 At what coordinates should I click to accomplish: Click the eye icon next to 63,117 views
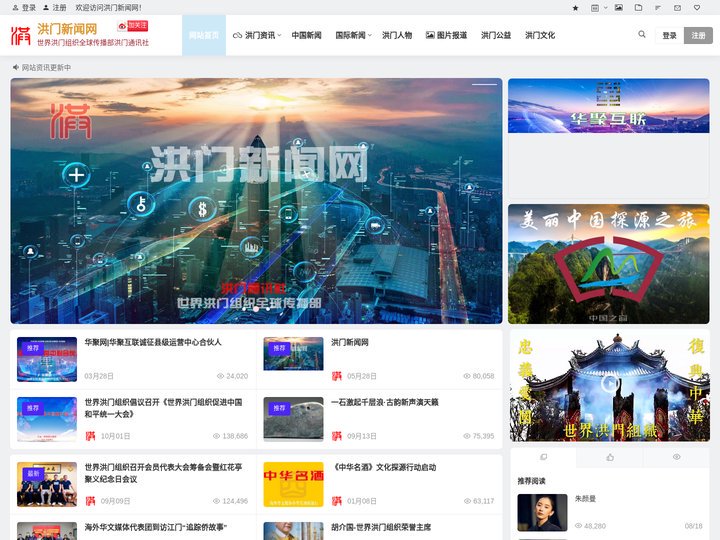click(x=467, y=501)
